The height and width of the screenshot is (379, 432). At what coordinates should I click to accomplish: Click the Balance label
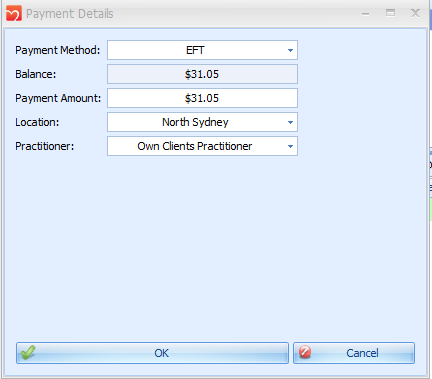click(36, 74)
